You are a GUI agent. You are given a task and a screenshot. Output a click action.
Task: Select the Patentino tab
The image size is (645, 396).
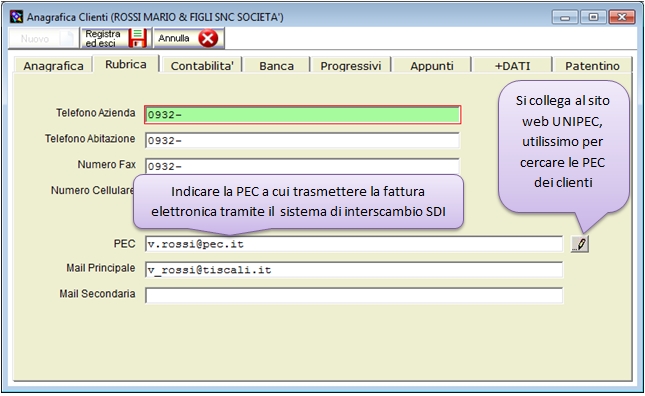592,66
